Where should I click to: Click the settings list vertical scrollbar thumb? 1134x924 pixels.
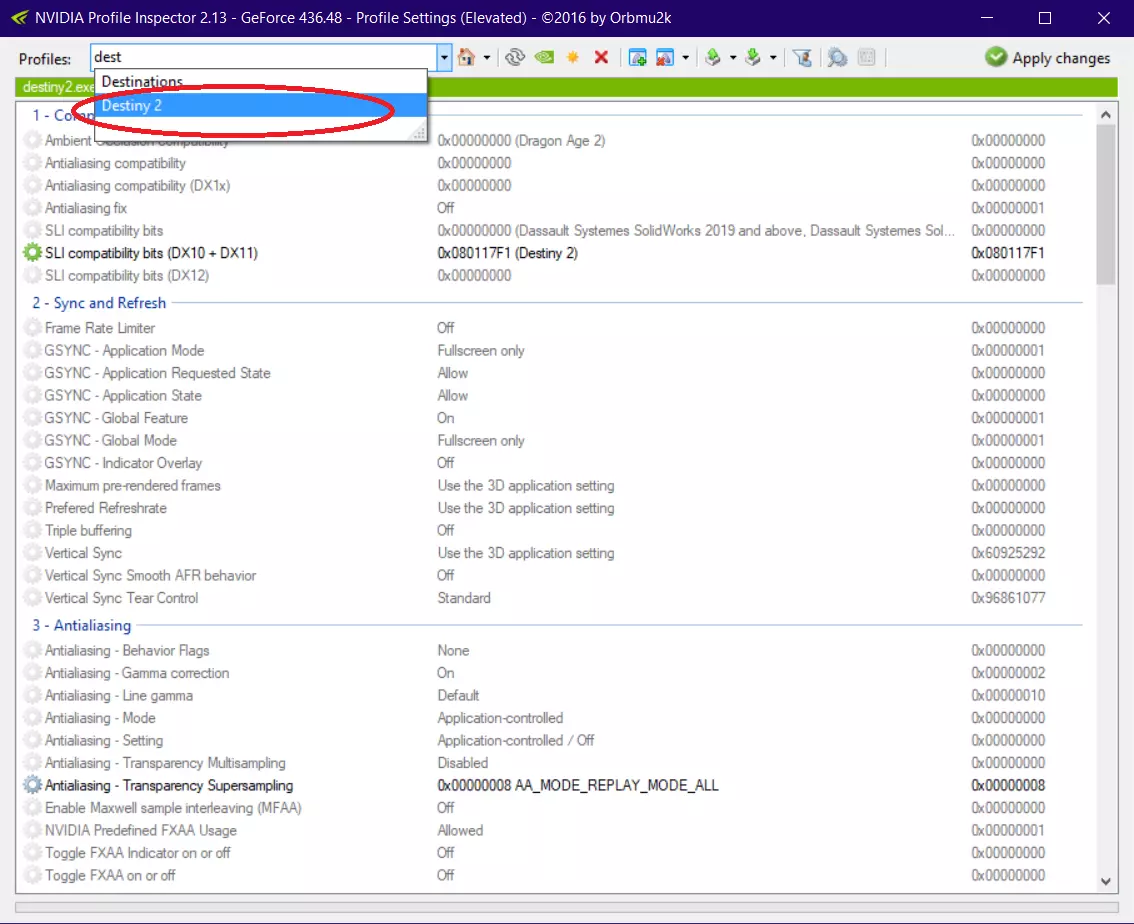tap(1105, 205)
